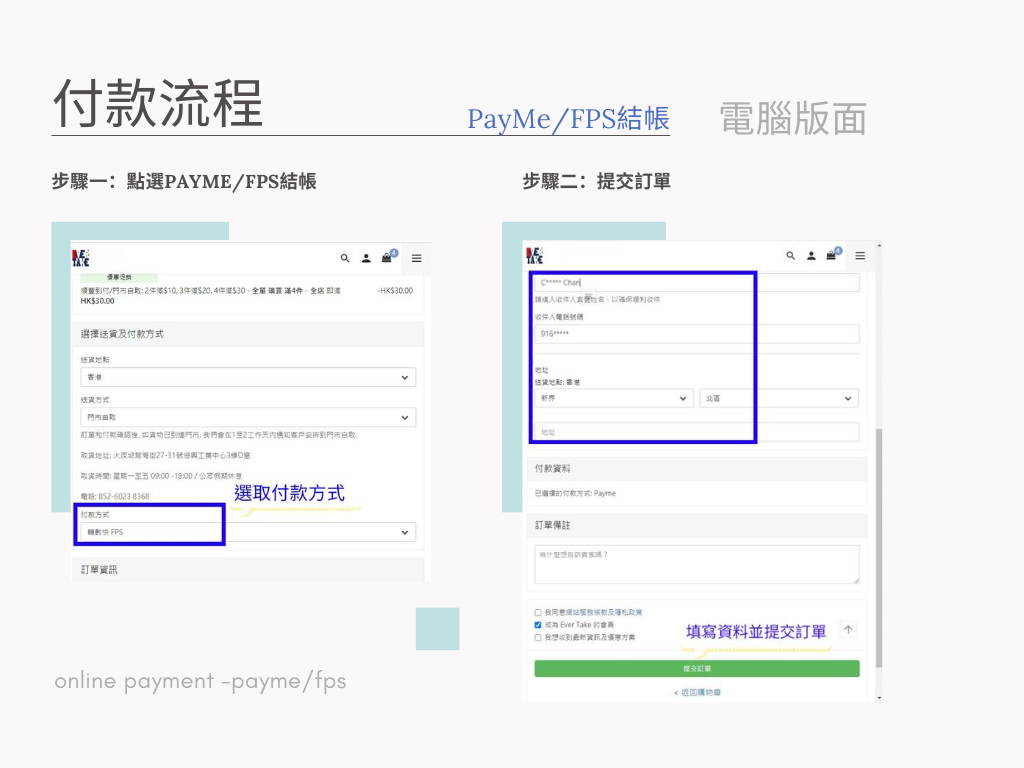Open the cart bag icon in step two header
Viewport: 1024px width, 768px height.
[831, 256]
